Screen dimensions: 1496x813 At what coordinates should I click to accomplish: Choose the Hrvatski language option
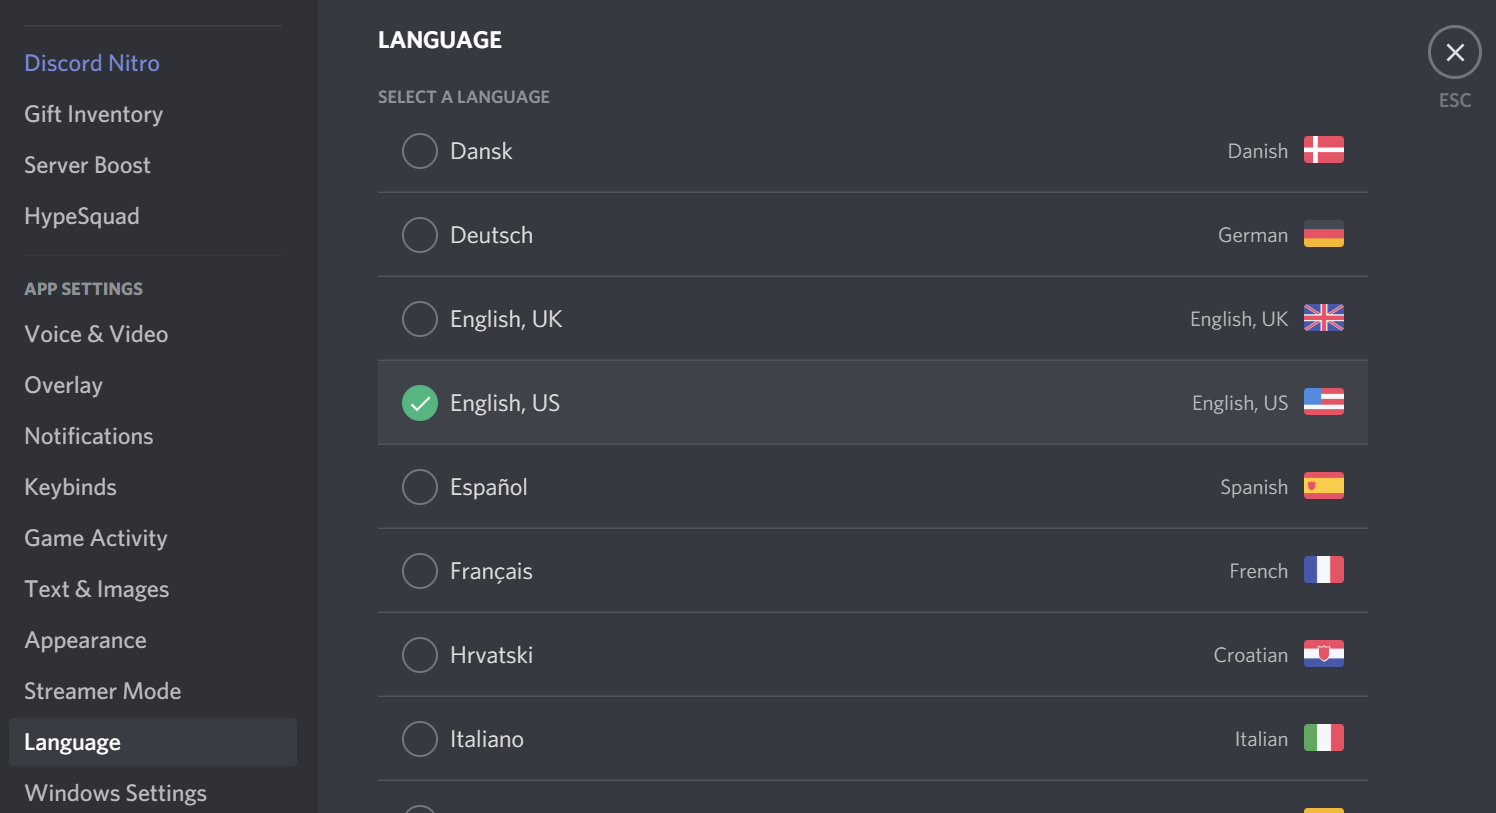(x=420, y=655)
